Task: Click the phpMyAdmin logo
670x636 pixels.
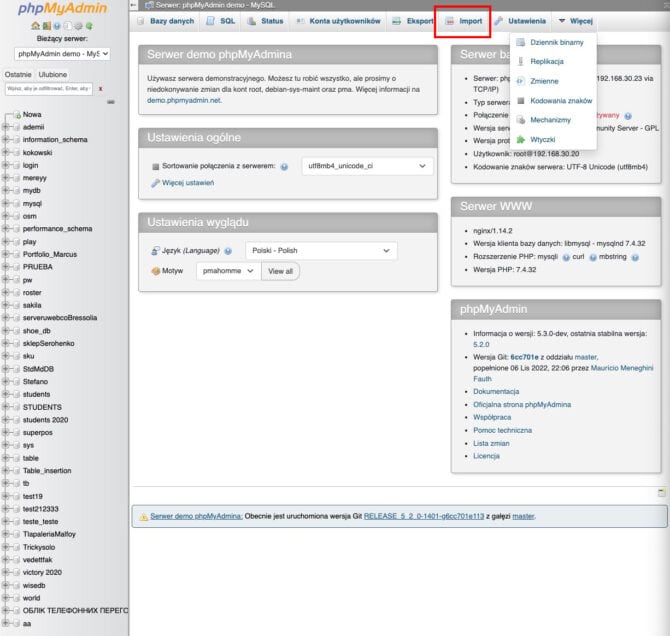Action: [x=62, y=9]
